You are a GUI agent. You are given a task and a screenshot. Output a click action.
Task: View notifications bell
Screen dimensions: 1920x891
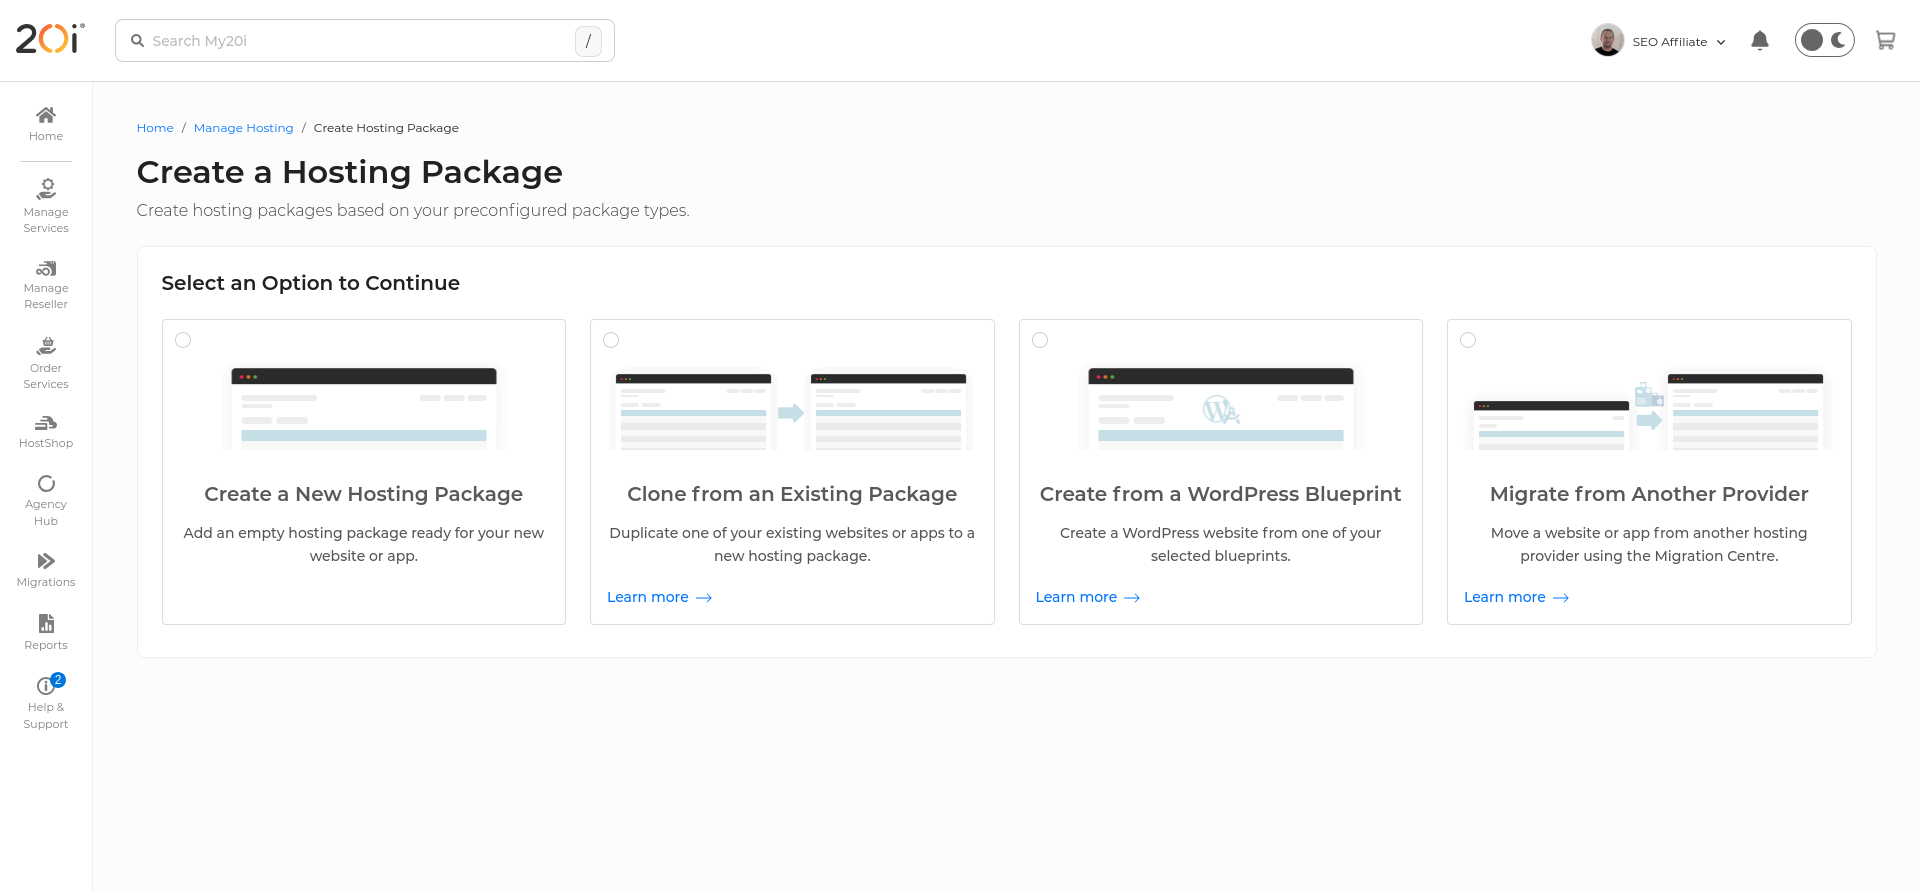(1760, 40)
